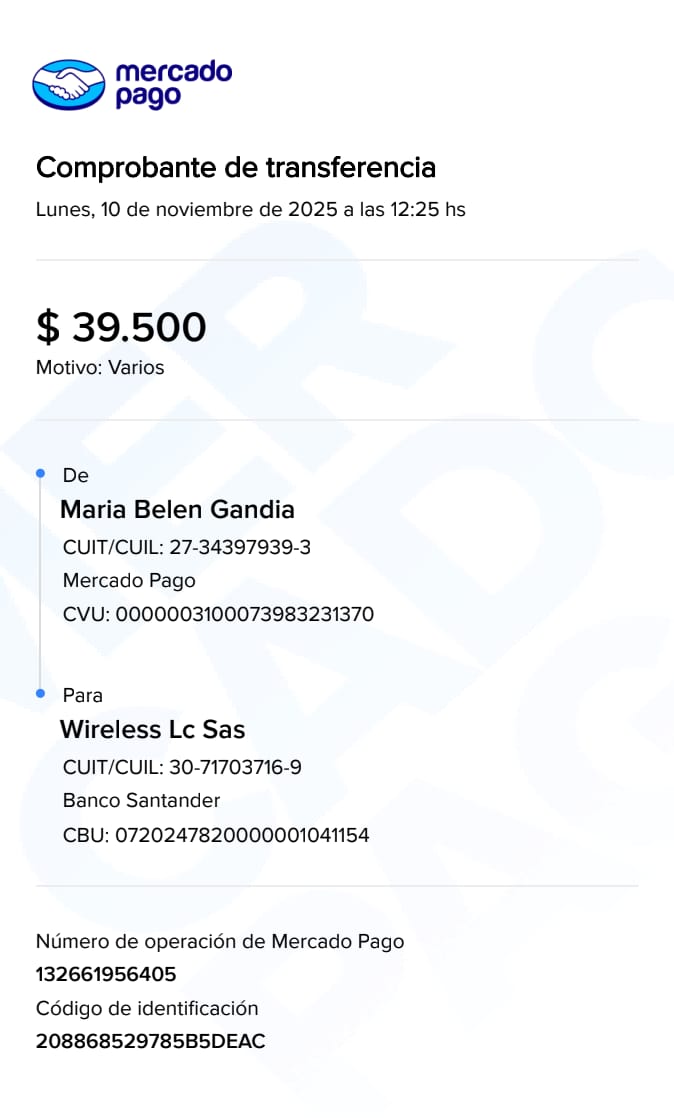Click the sender's "Mercado Pago" account label
Viewport: 674px width, 1118px height.
[x=129, y=581]
